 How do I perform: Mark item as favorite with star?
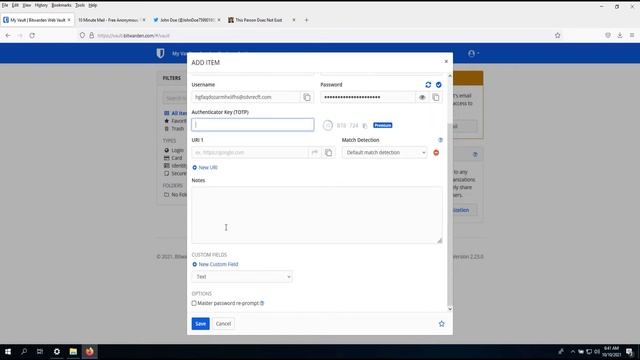441,324
